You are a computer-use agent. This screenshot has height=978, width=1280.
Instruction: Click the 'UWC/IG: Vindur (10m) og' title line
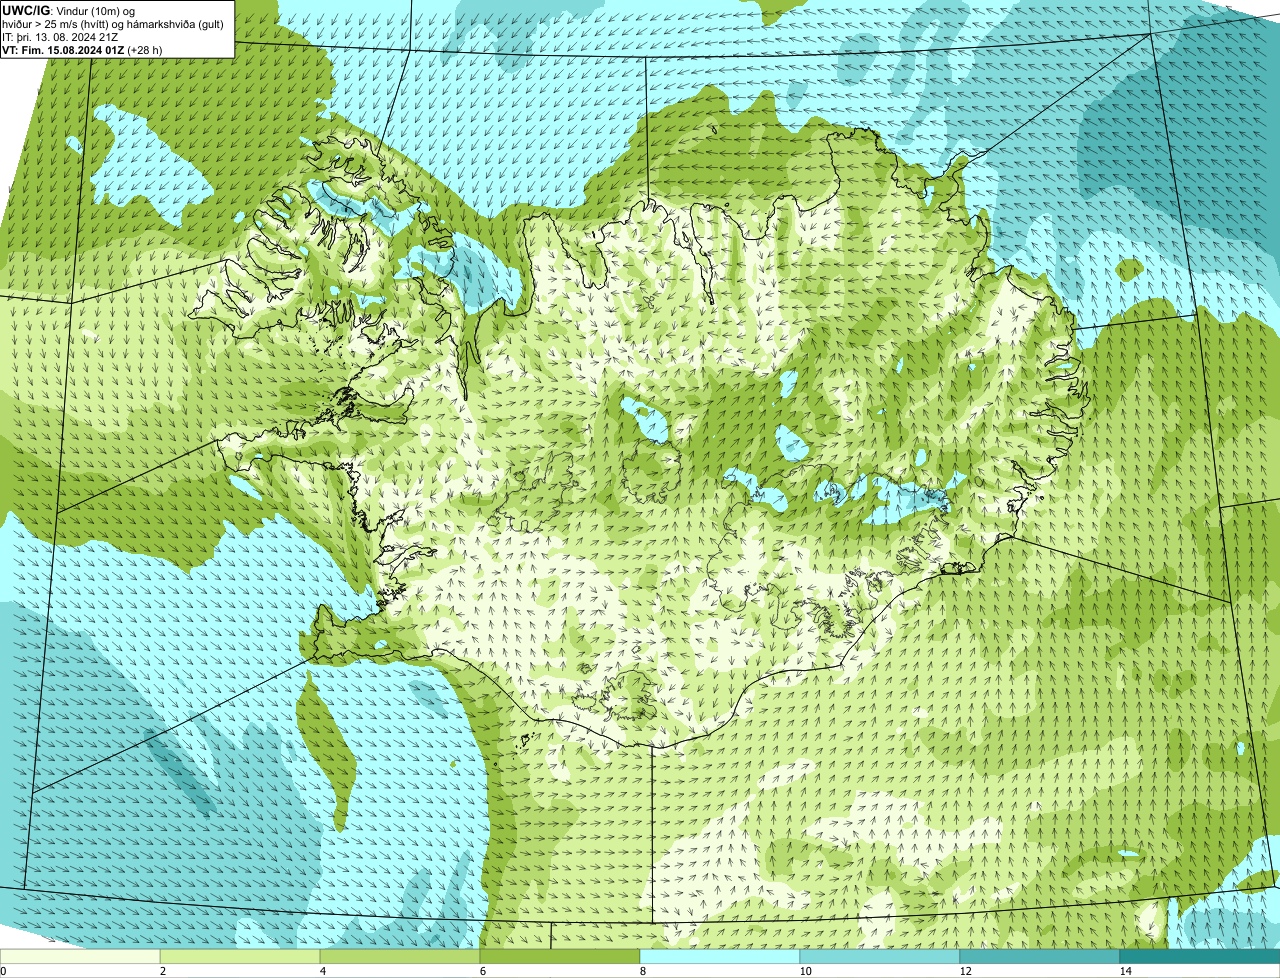(69, 10)
